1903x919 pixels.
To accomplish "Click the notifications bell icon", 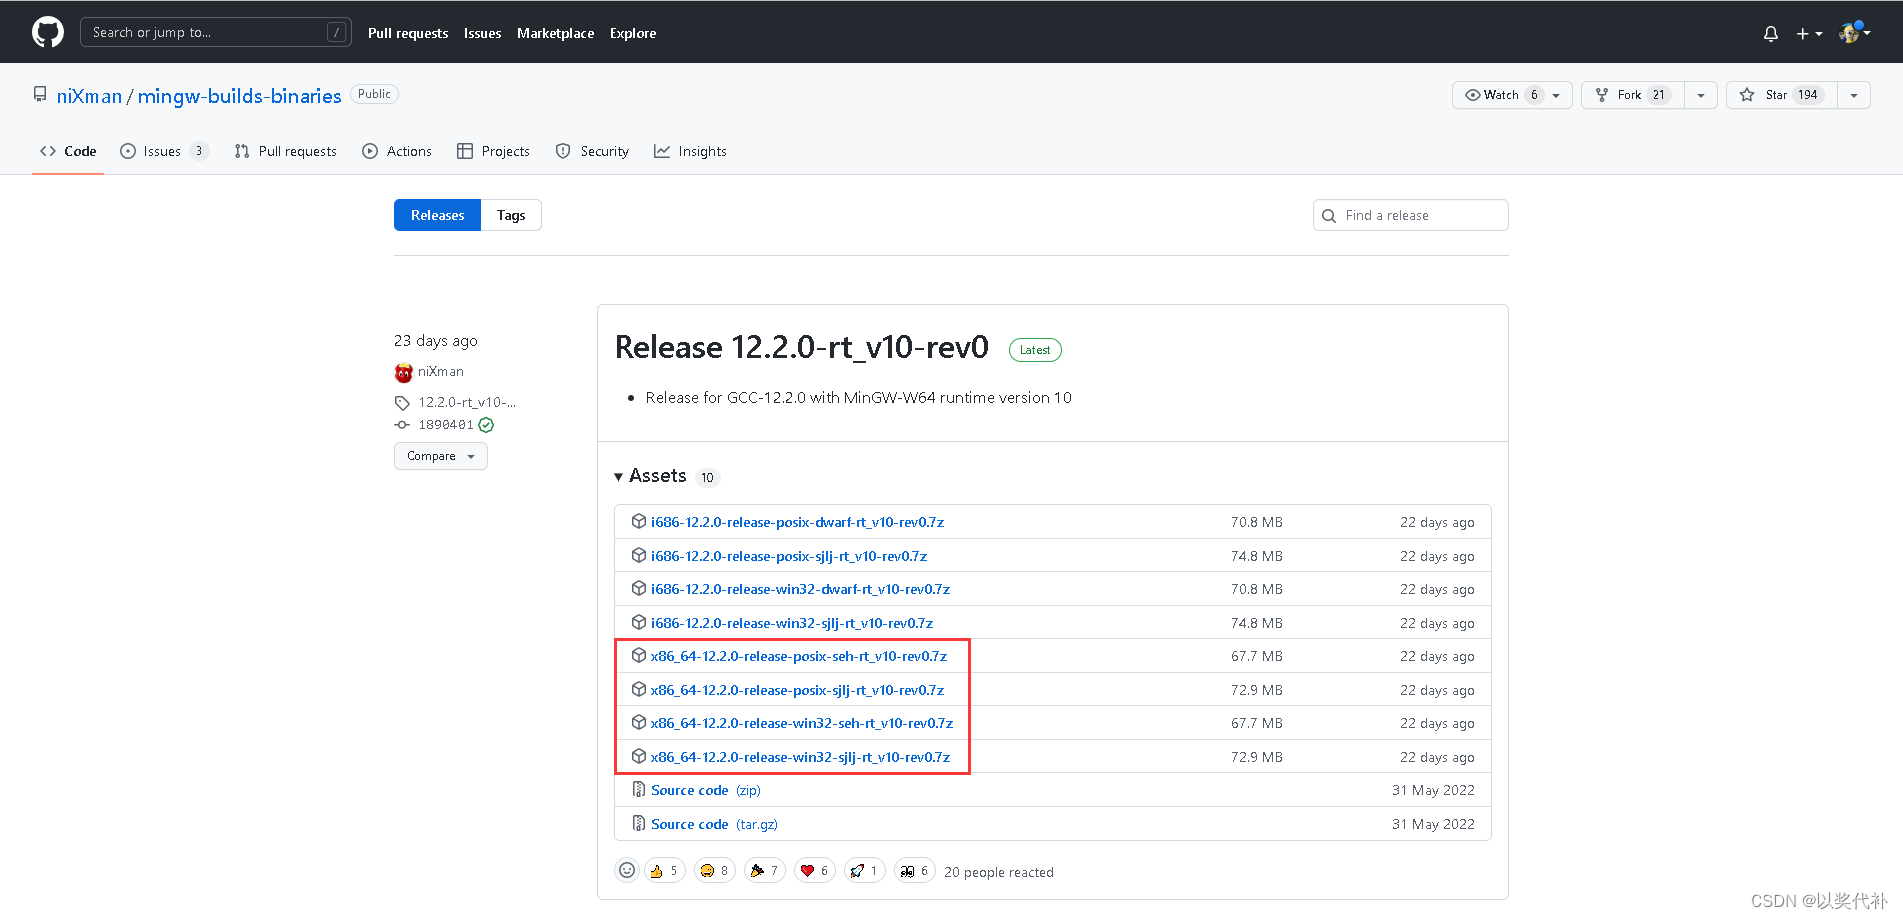I will [1770, 33].
